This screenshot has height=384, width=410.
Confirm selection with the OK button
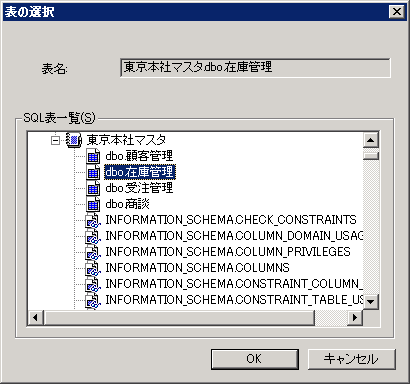[x=255, y=359]
